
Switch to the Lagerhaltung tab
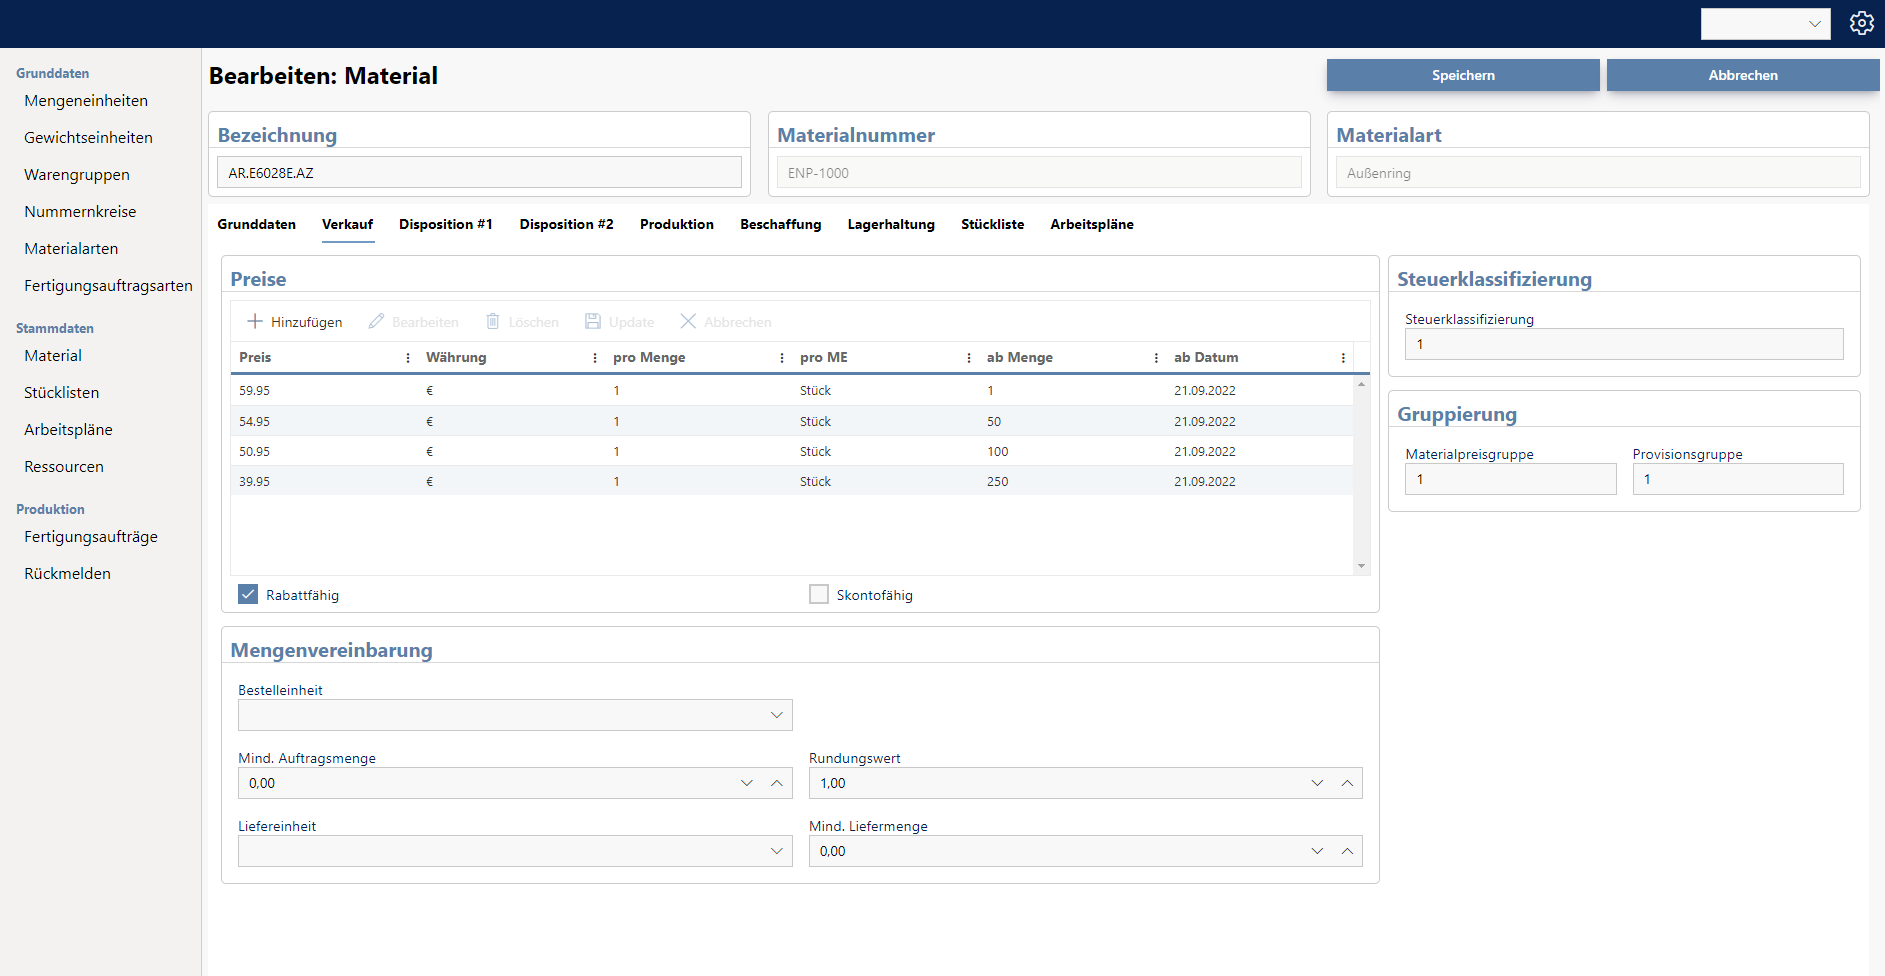(890, 224)
